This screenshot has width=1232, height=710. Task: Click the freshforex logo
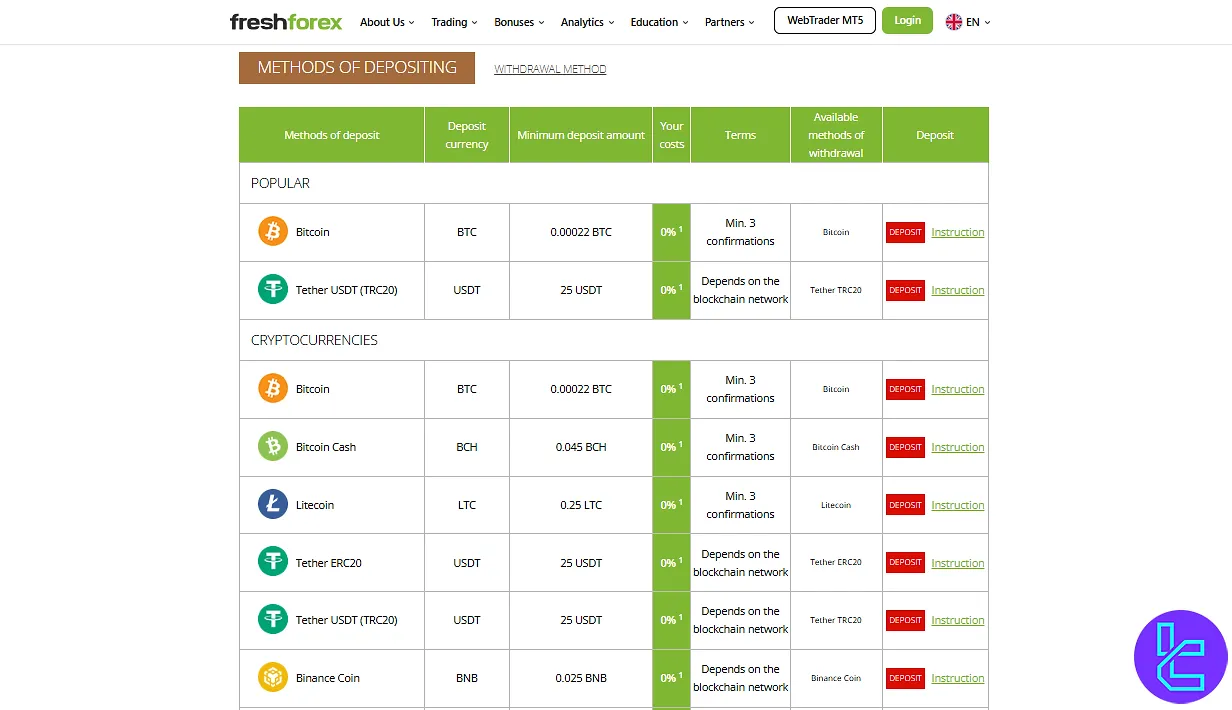286,20
